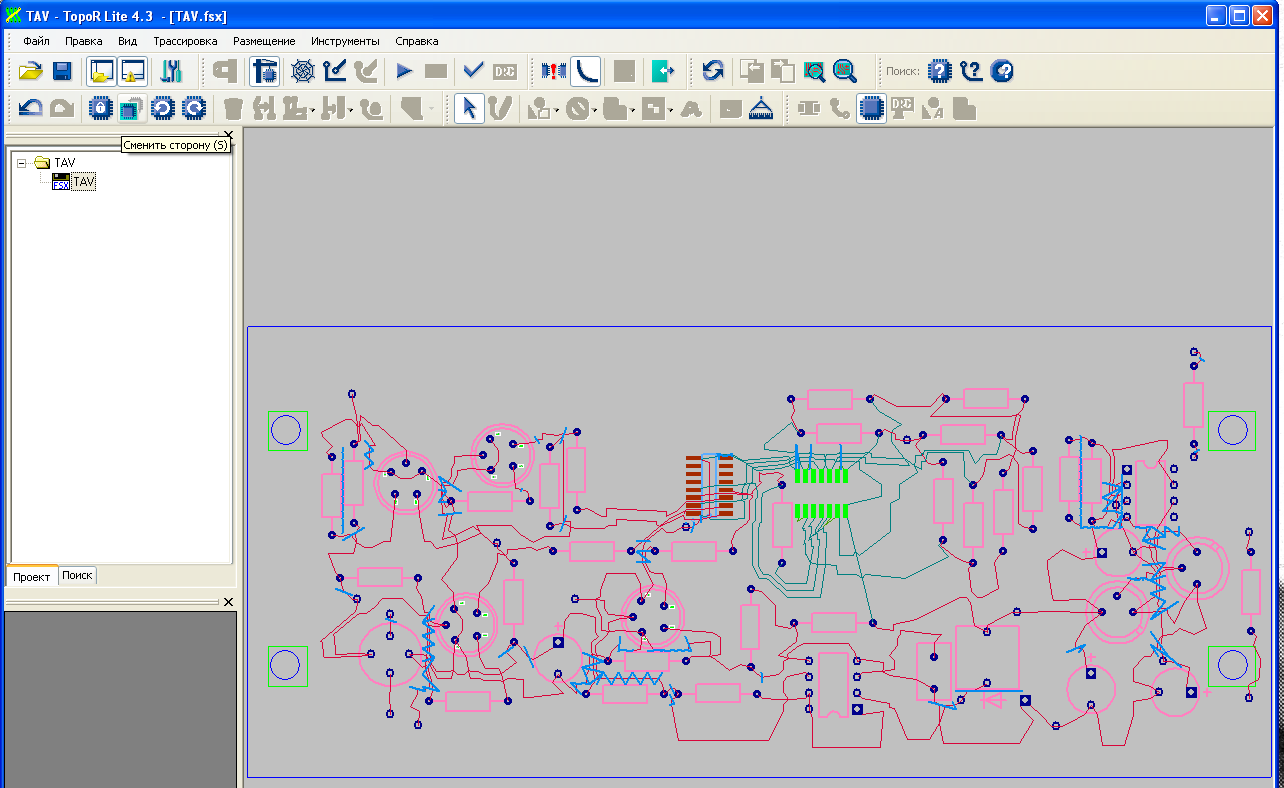Open the Трассировка menu
This screenshot has height=788, width=1284.
pos(185,41)
